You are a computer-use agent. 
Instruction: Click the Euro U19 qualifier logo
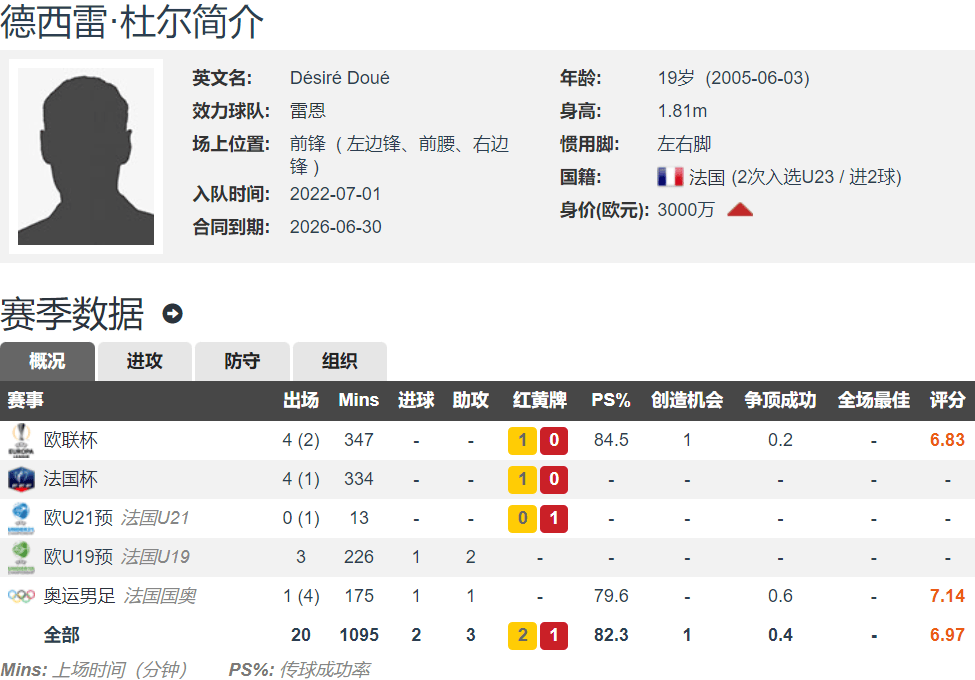pyautogui.click(x=21, y=557)
